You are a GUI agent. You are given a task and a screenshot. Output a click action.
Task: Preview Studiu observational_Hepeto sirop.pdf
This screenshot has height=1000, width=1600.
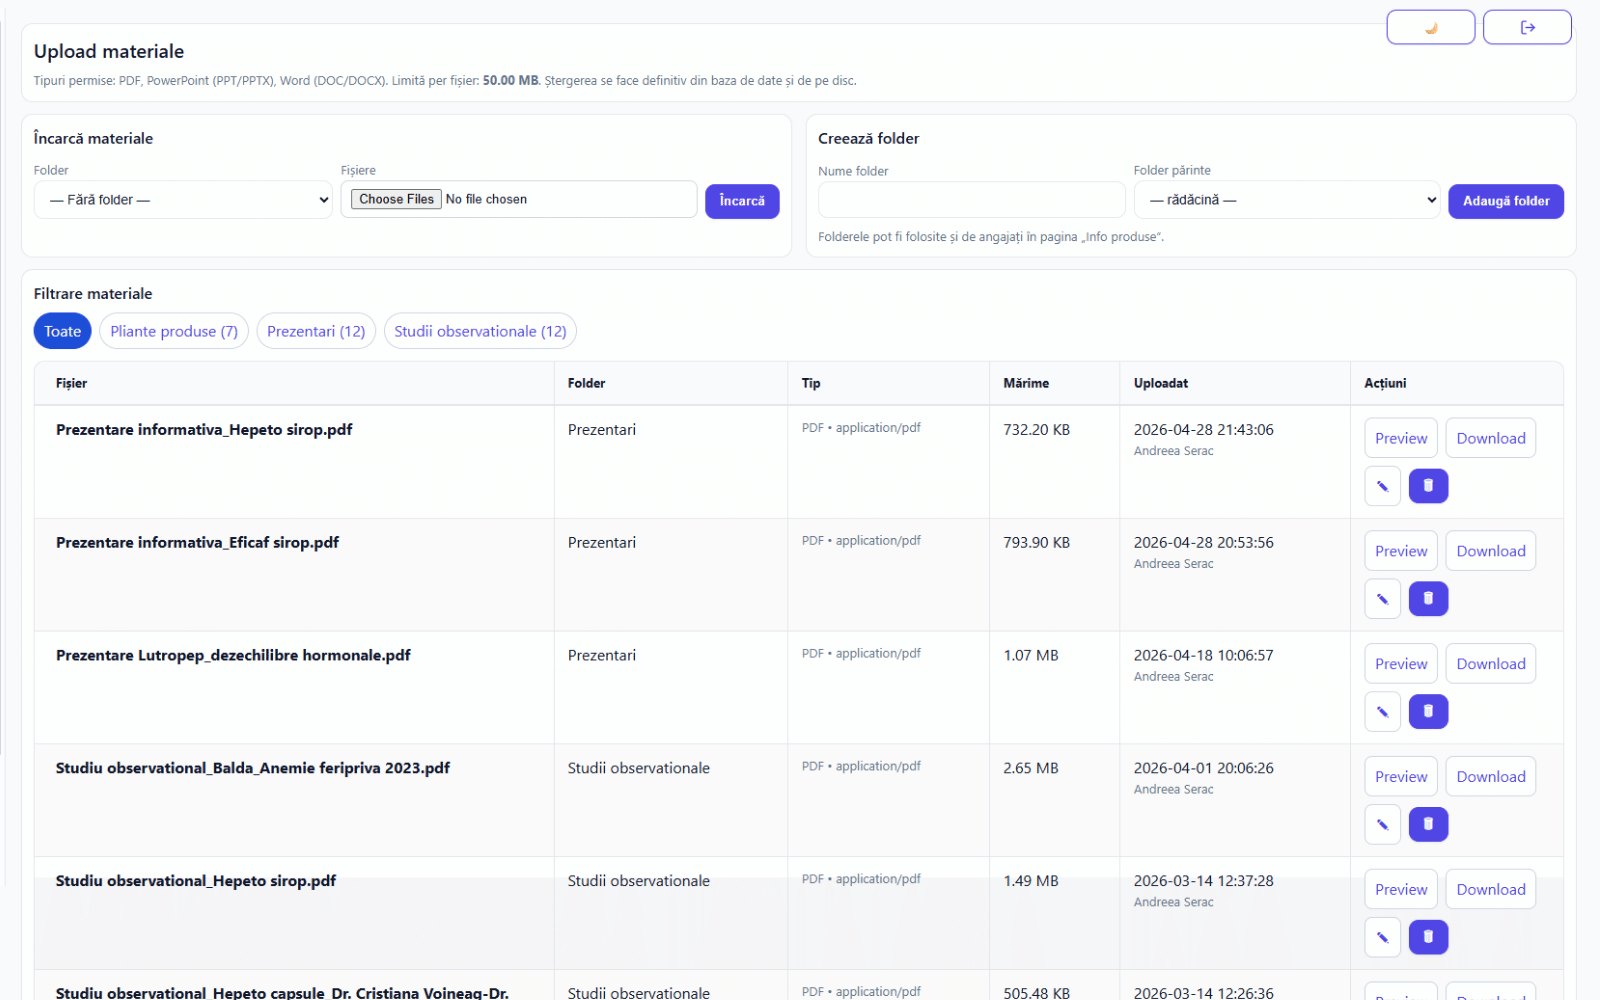click(x=1401, y=890)
